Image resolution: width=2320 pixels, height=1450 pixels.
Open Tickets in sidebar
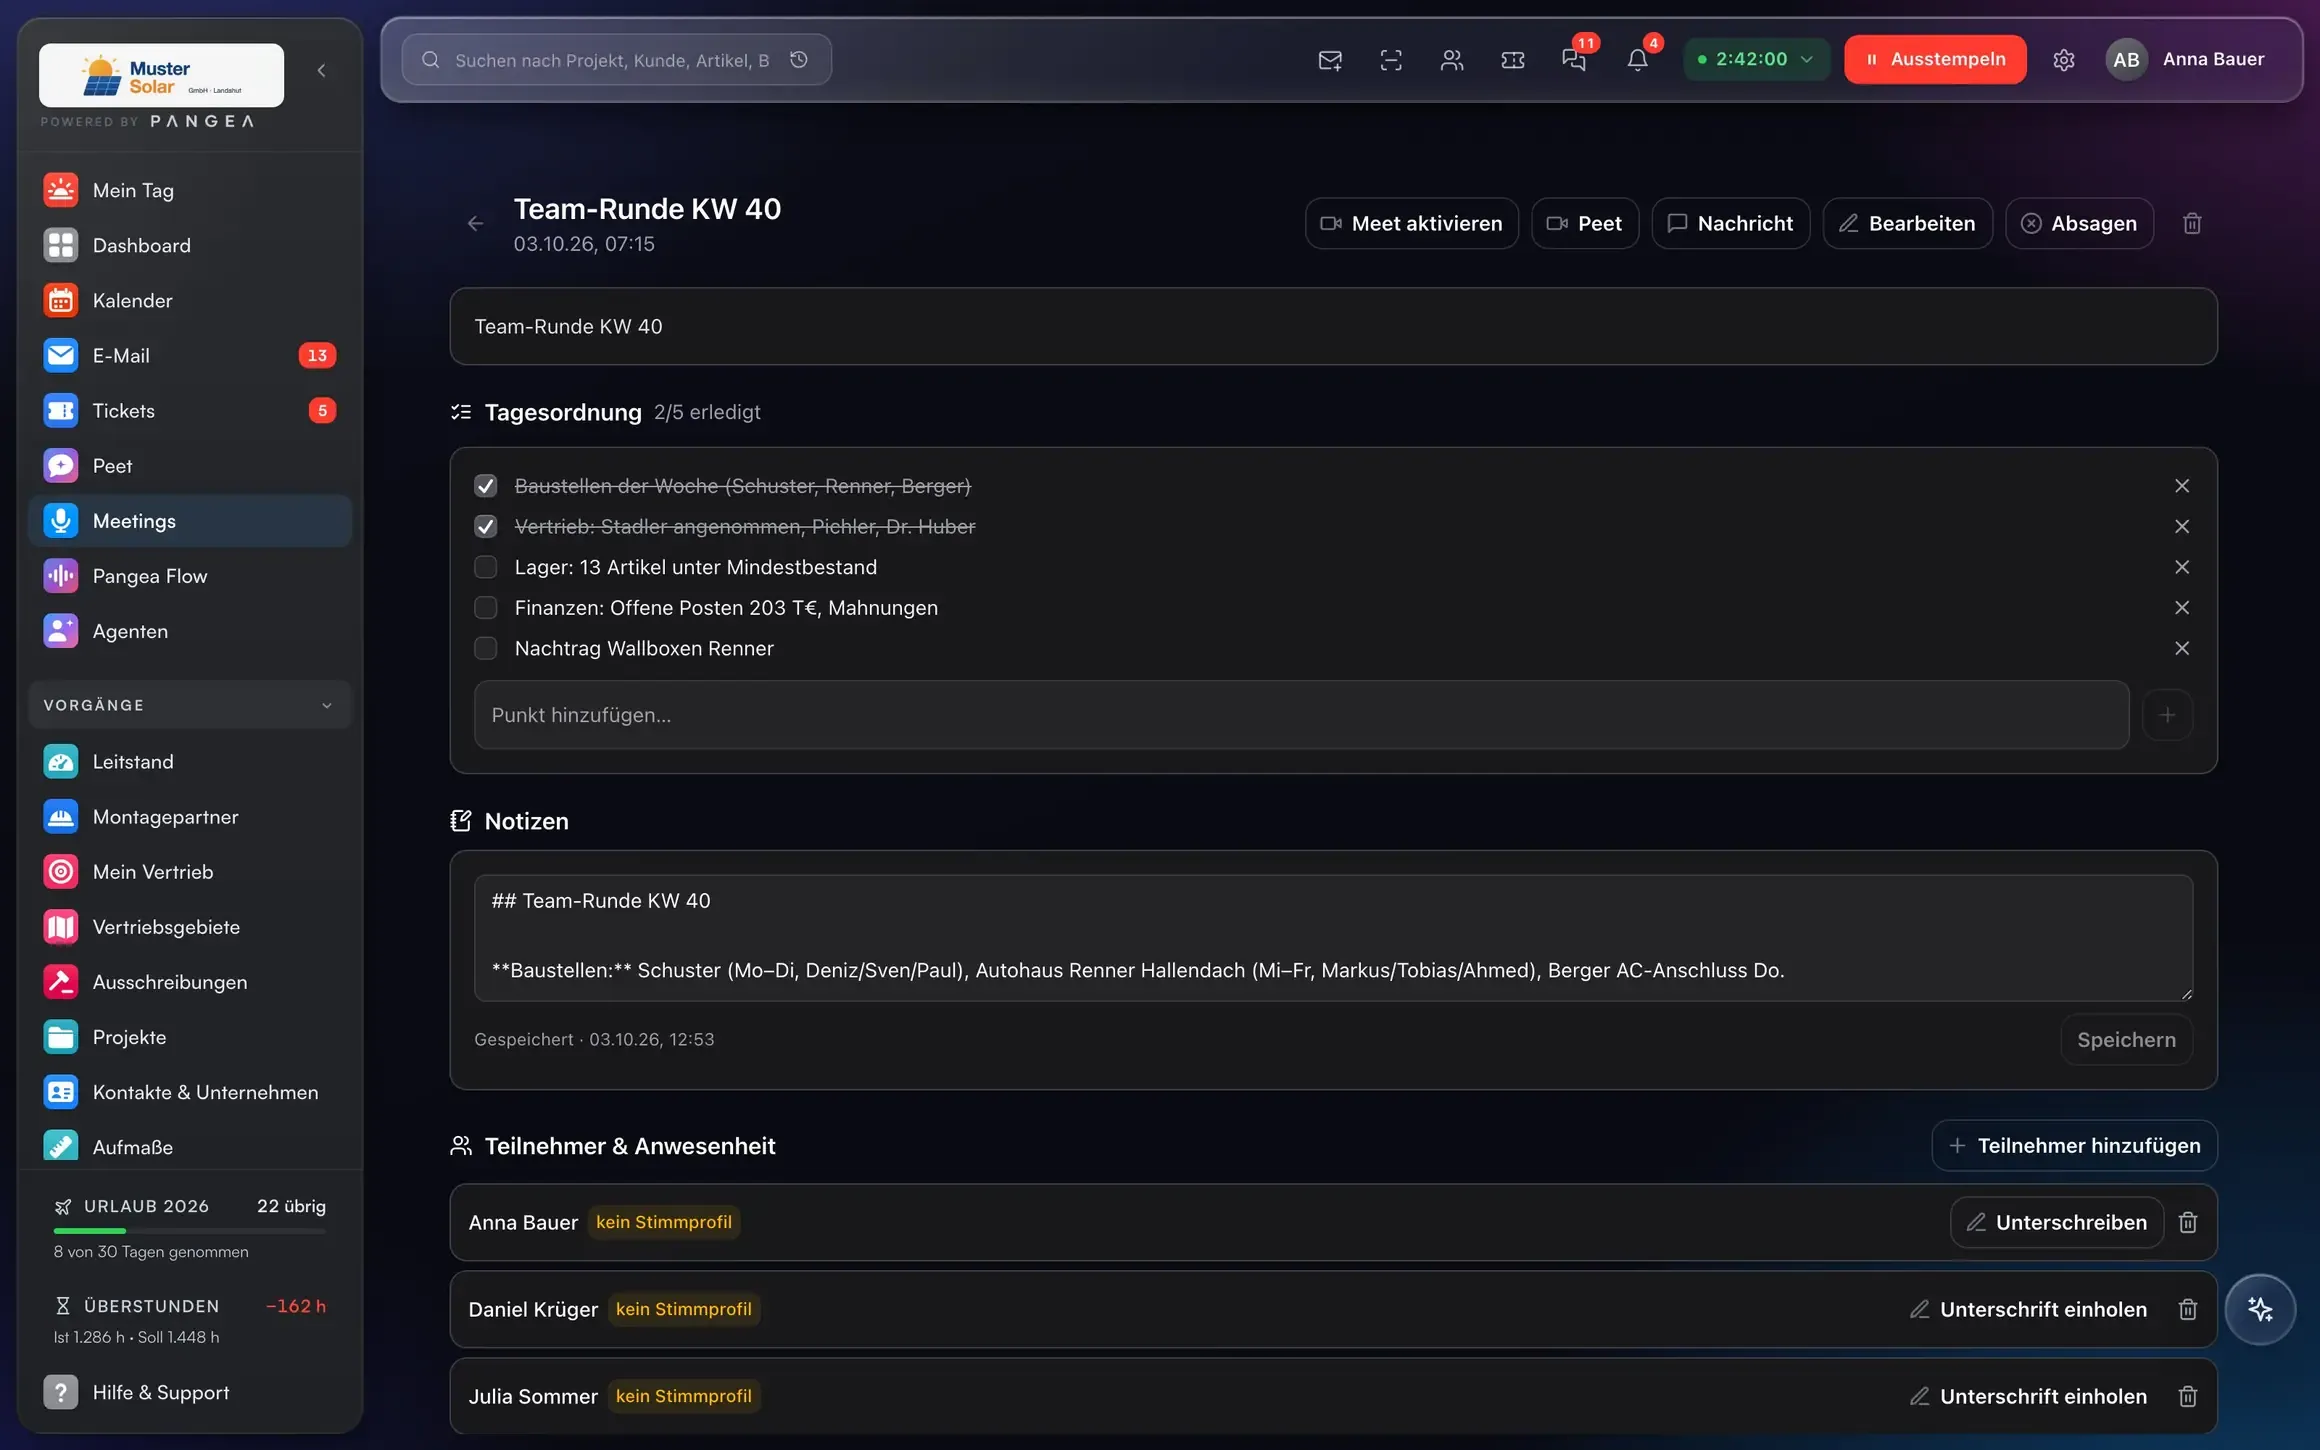[190, 410]
